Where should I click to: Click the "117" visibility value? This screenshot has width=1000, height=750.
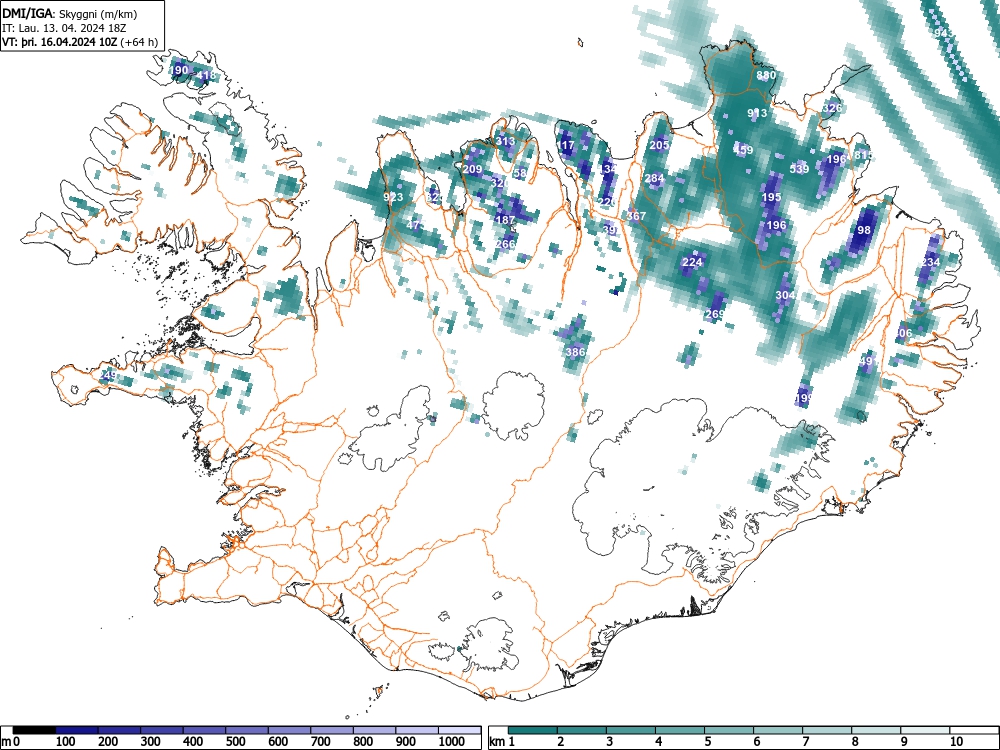point(566,145)
